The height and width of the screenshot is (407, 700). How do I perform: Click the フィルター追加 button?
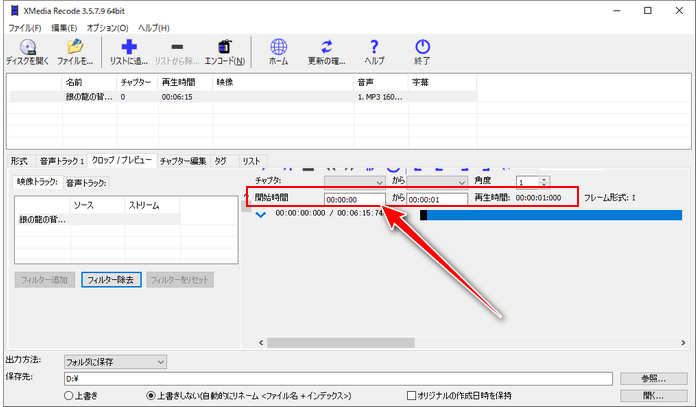coord(45,280)
